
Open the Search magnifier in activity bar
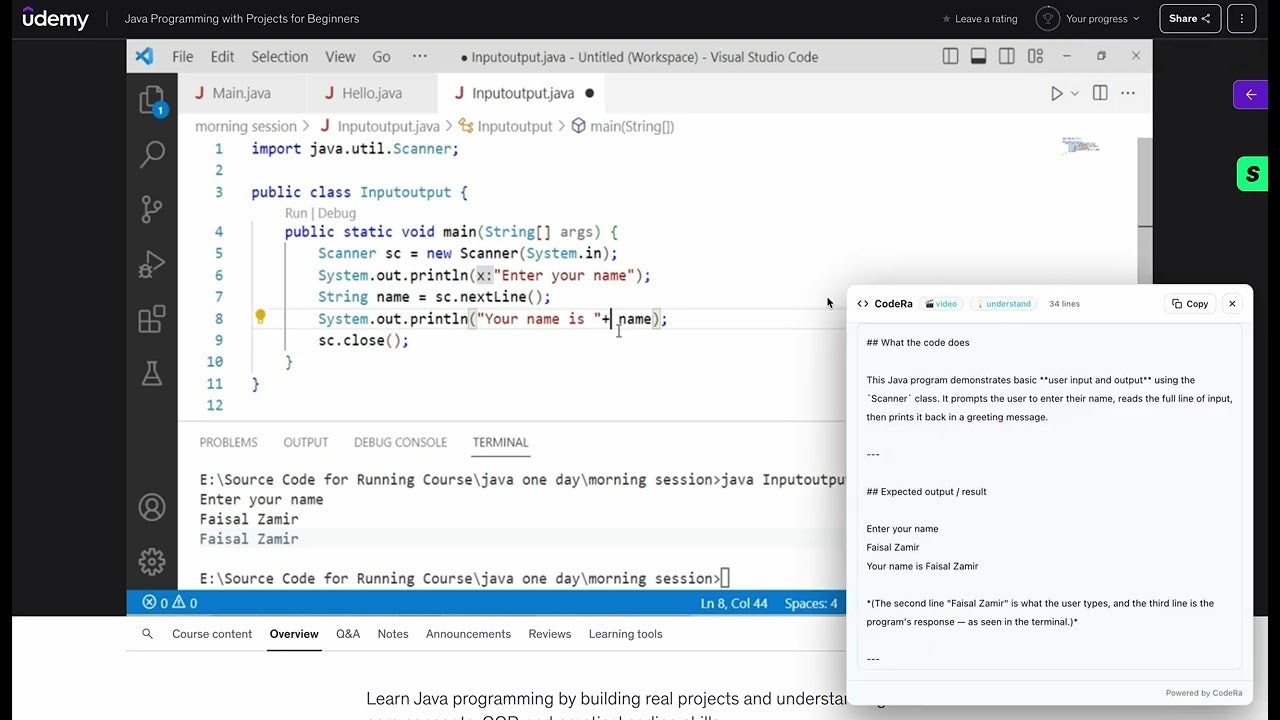tap(152, 154)
